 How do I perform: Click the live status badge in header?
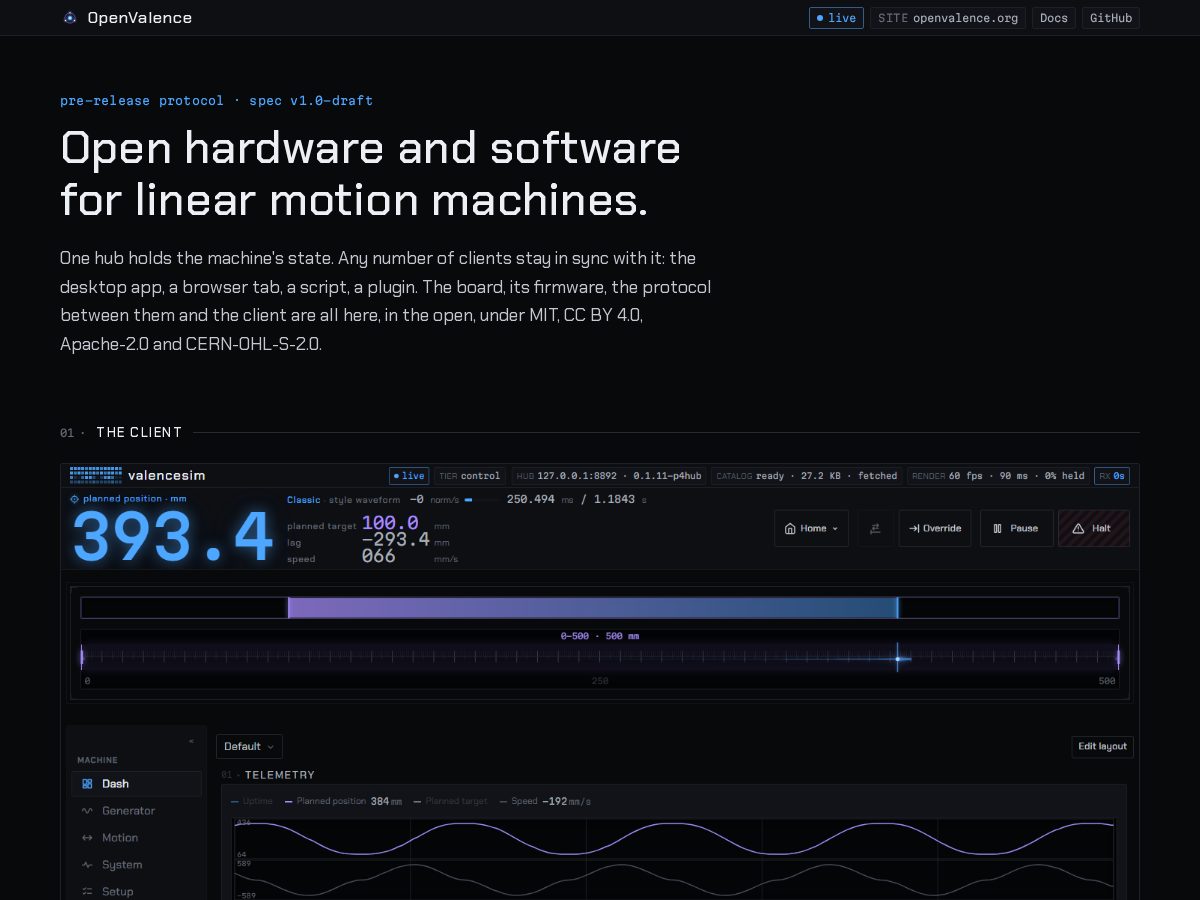836,18
